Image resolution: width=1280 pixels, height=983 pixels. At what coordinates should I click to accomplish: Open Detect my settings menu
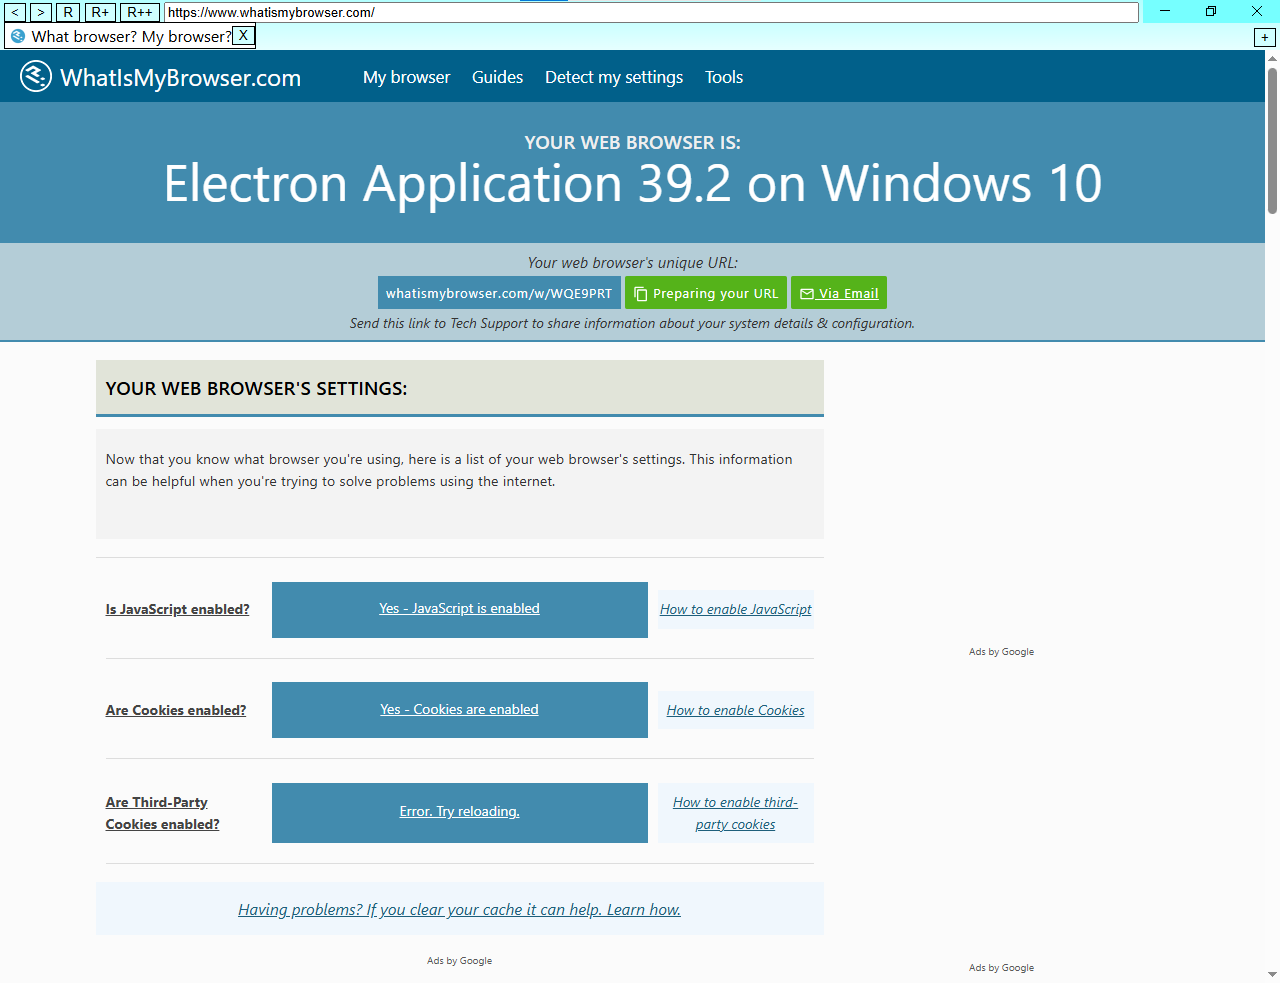[614, 77]
